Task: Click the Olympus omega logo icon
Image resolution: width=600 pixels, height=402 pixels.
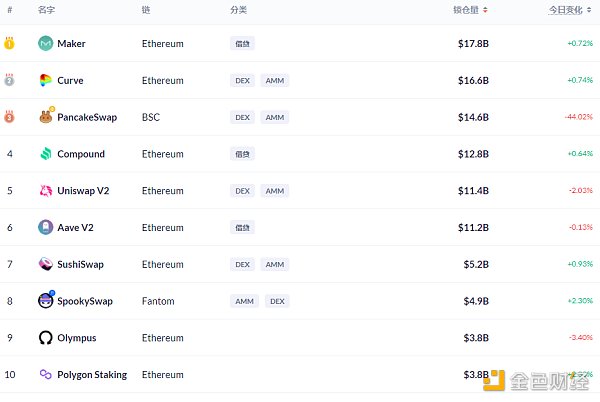Action: point(46,338)
